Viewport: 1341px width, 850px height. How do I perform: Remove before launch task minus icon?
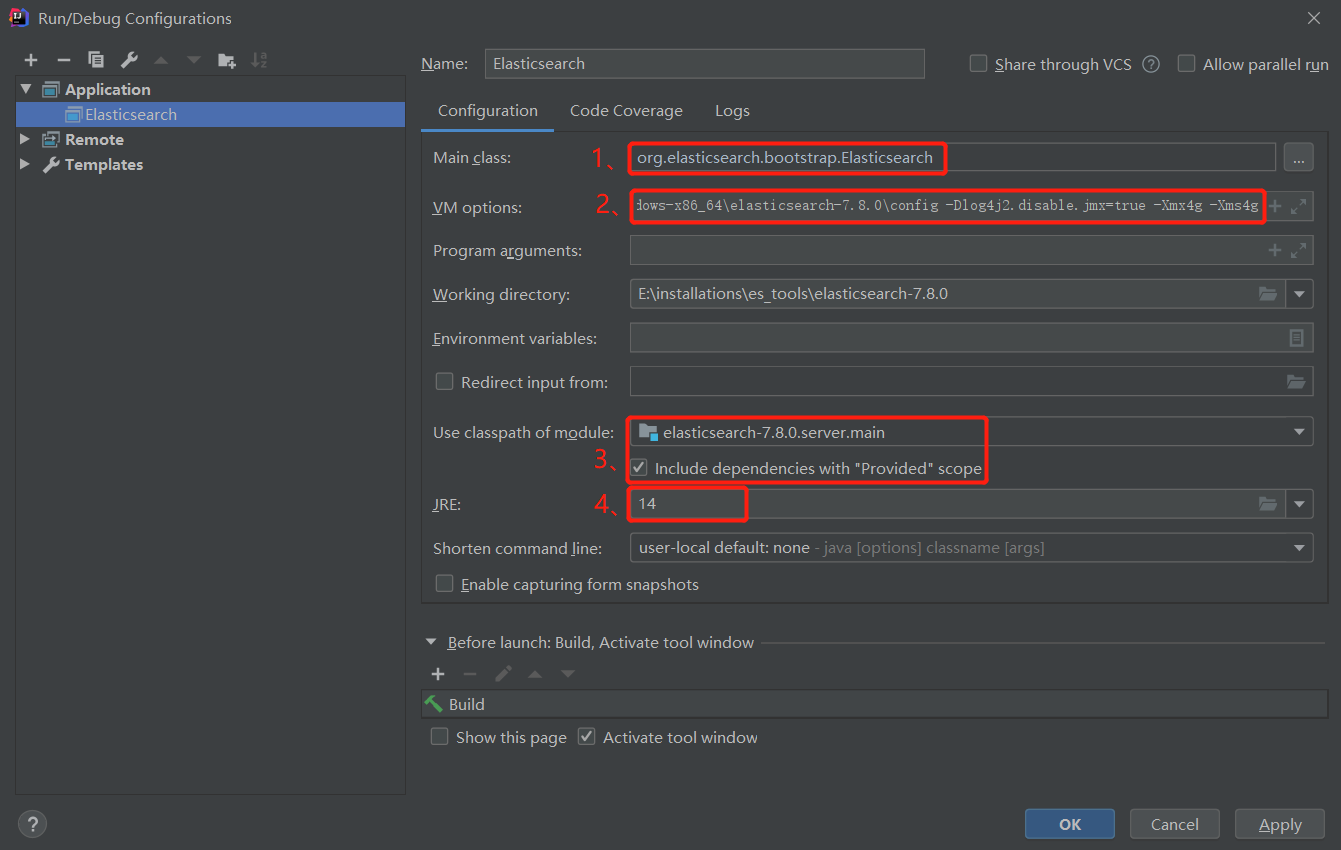tap(470, 674)
